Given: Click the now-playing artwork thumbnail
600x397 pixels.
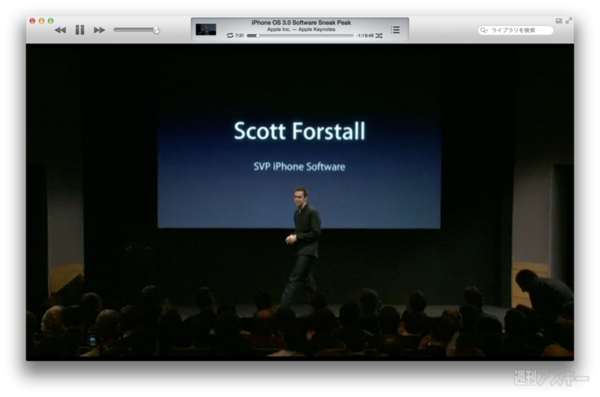Looking at the screenshot, I should [x=206, y=29].
